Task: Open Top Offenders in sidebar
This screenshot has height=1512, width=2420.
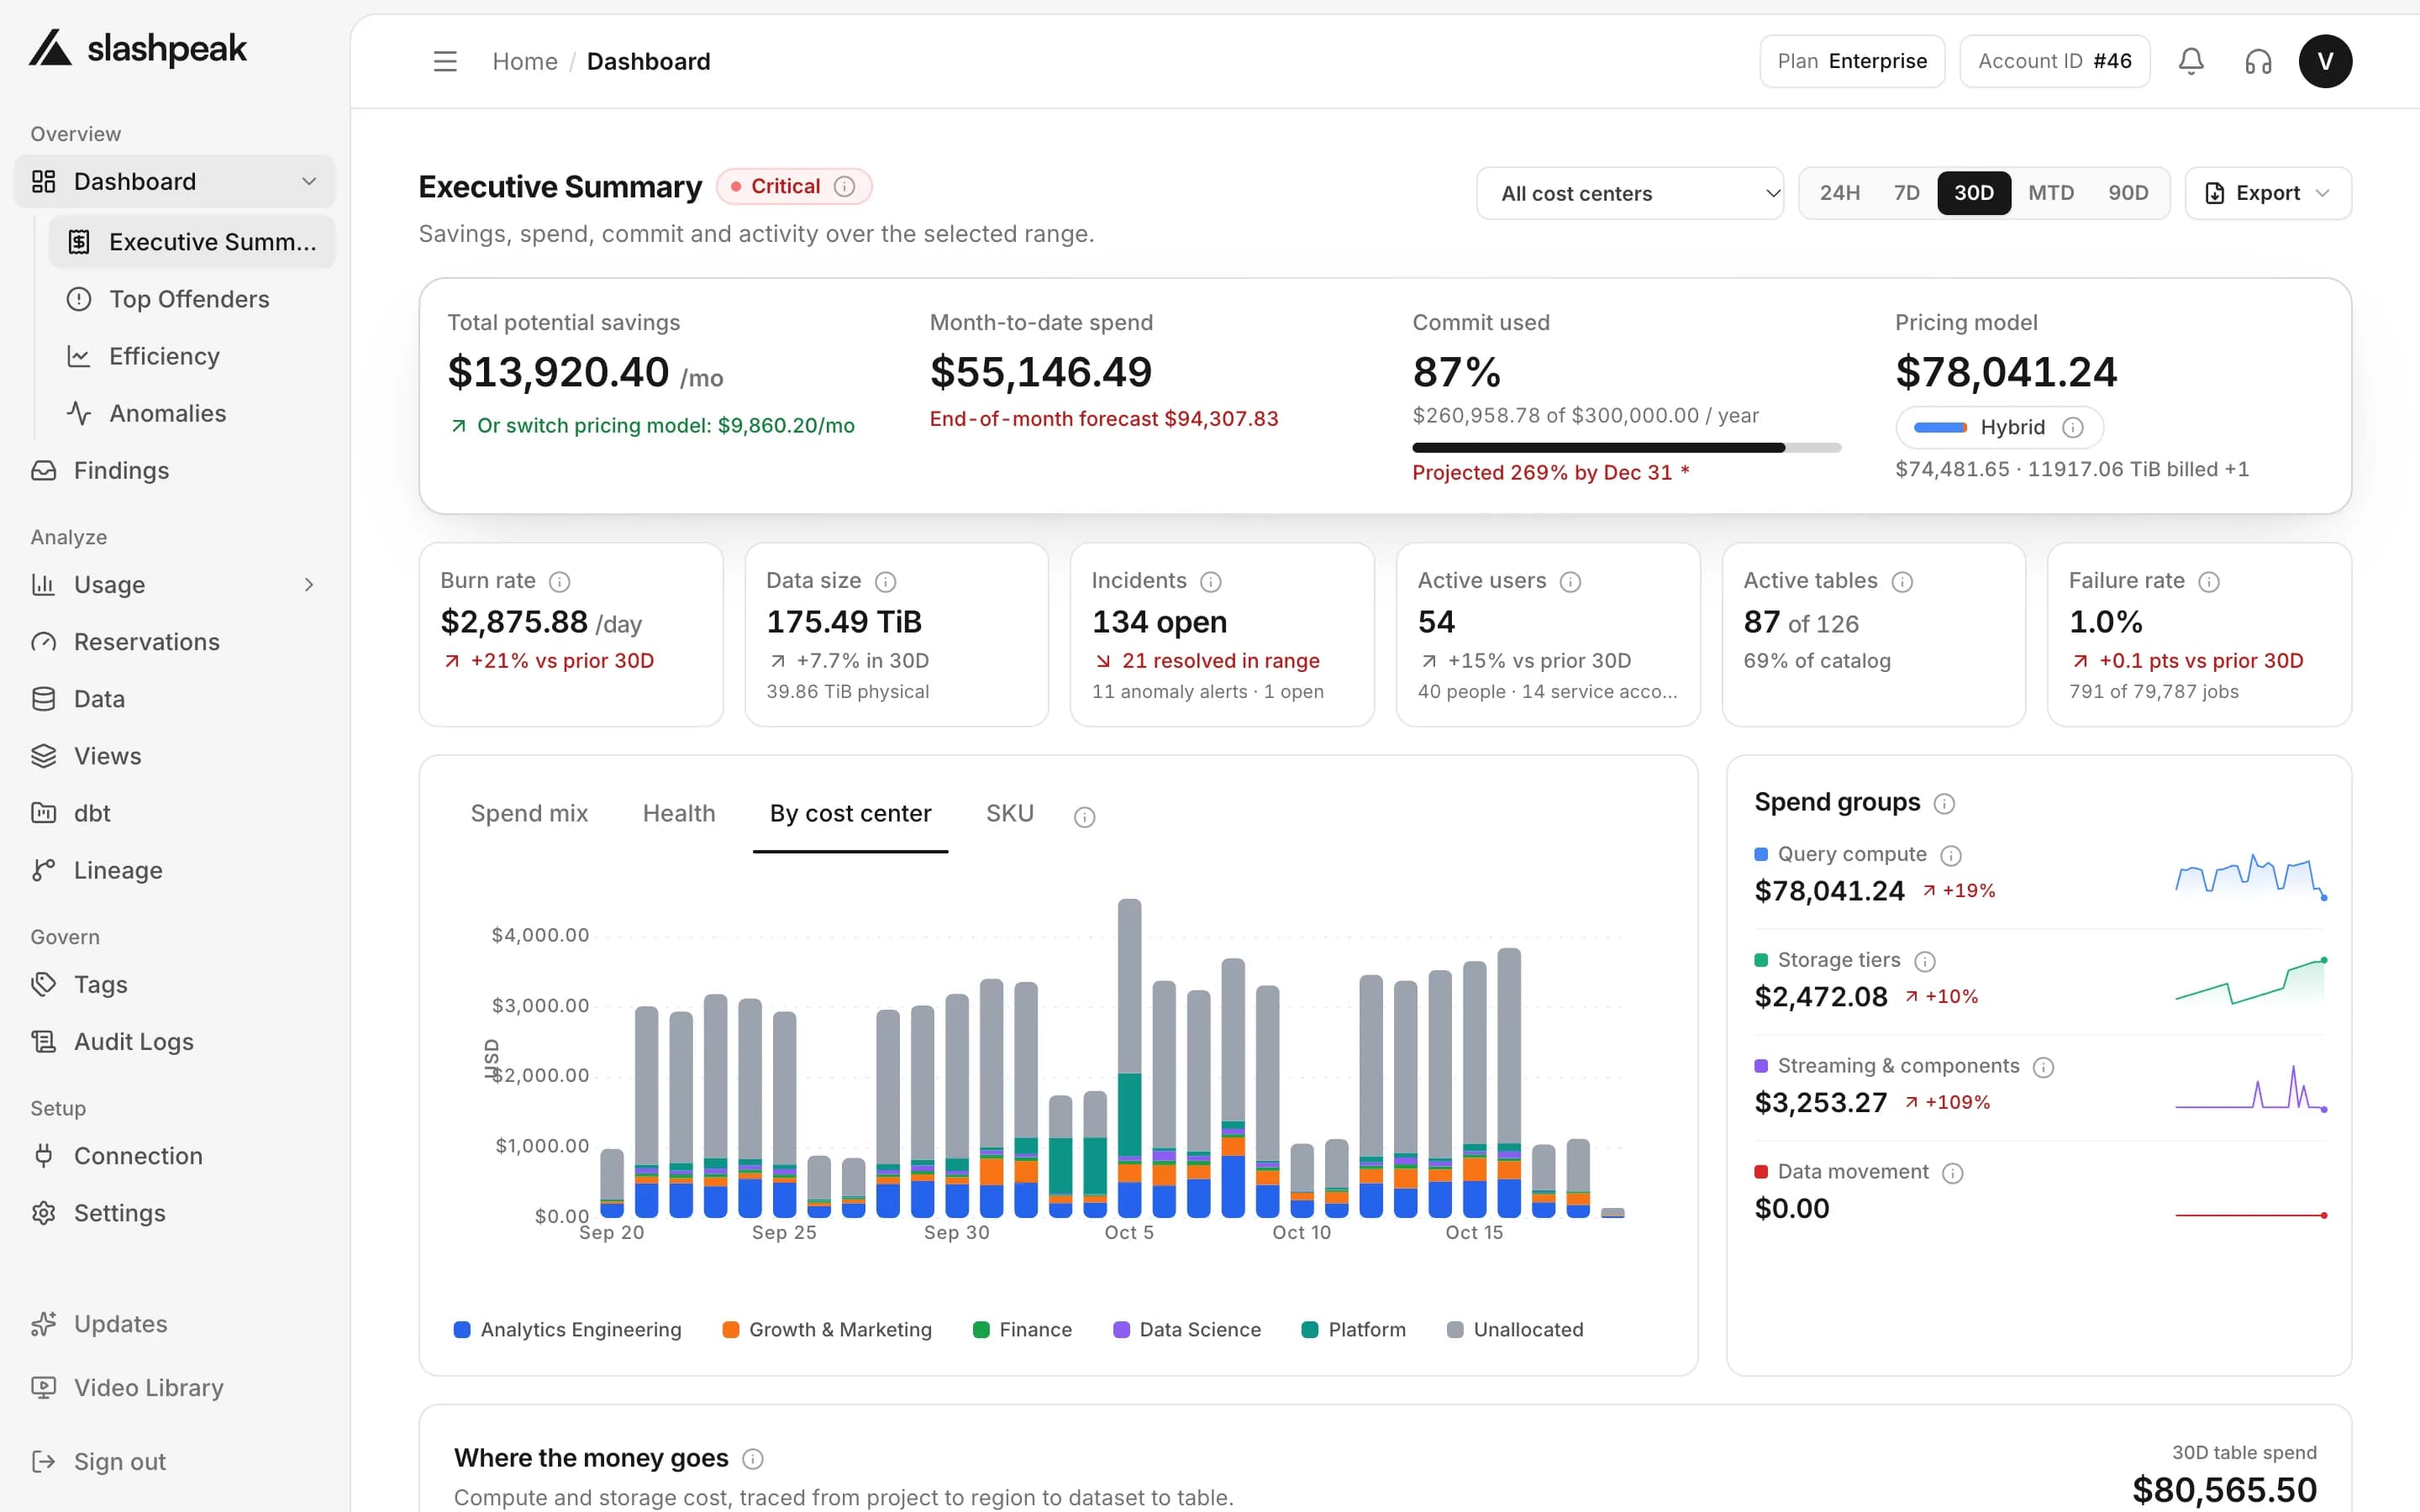Action: pos(192,299)
